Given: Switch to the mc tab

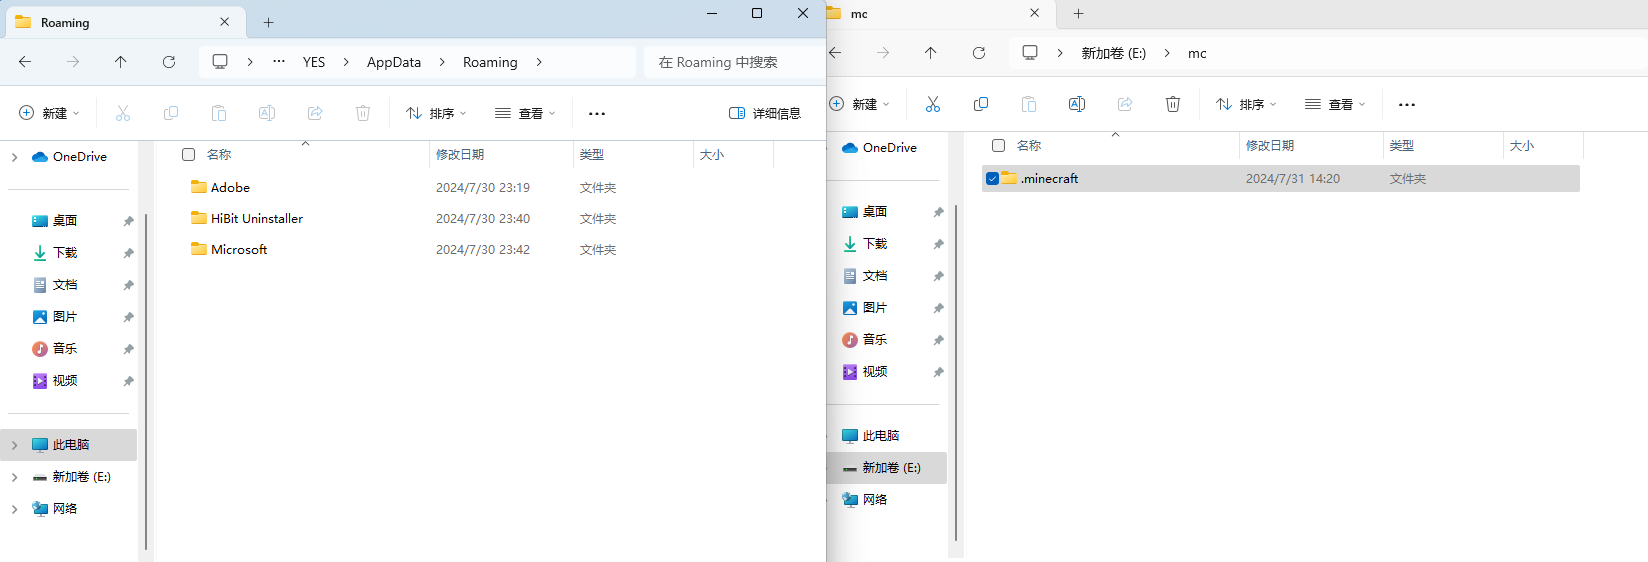Looking at the screenshot, I should click(x=939, y=14).
